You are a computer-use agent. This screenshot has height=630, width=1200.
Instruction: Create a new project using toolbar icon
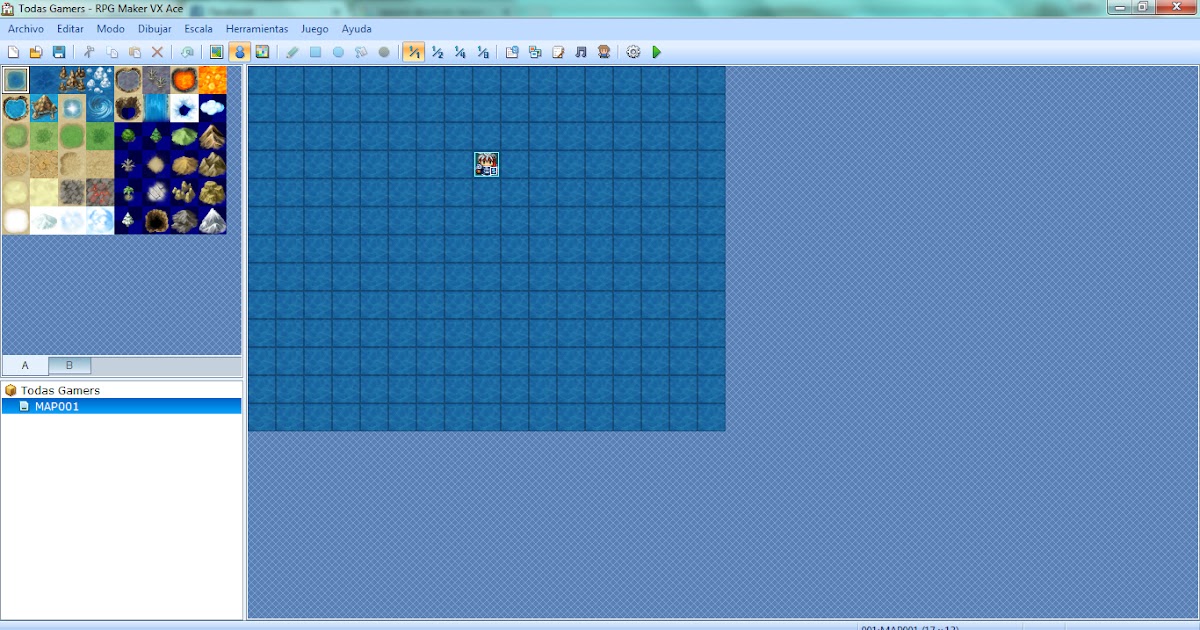pos(14,52)
